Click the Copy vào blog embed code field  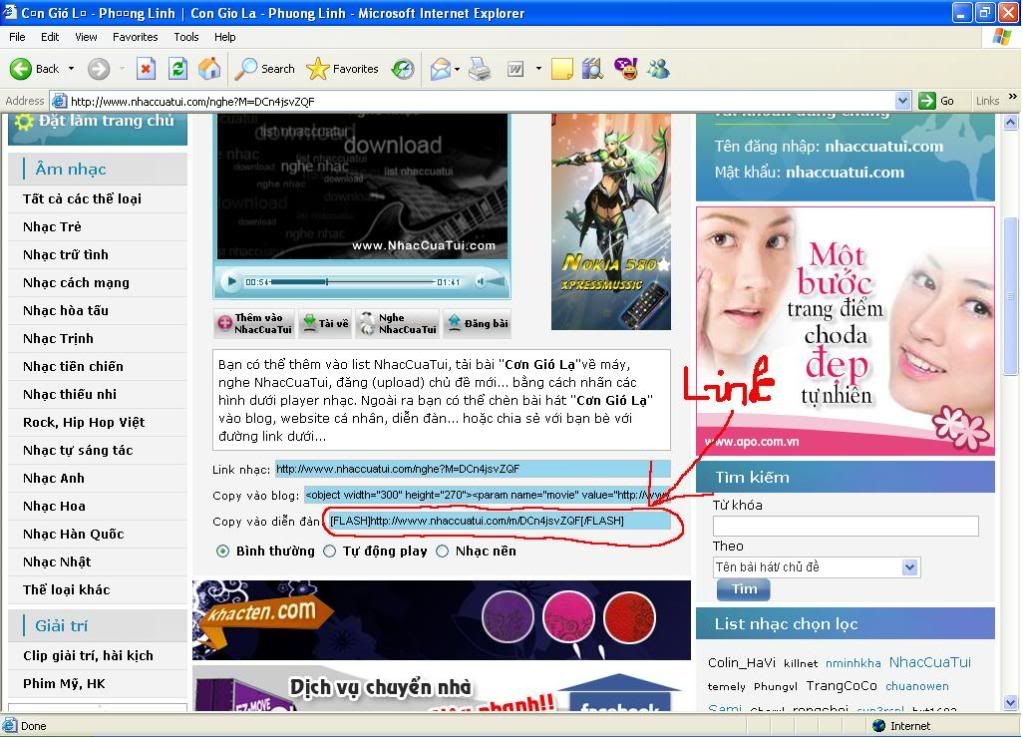click(x=487, y=495)
